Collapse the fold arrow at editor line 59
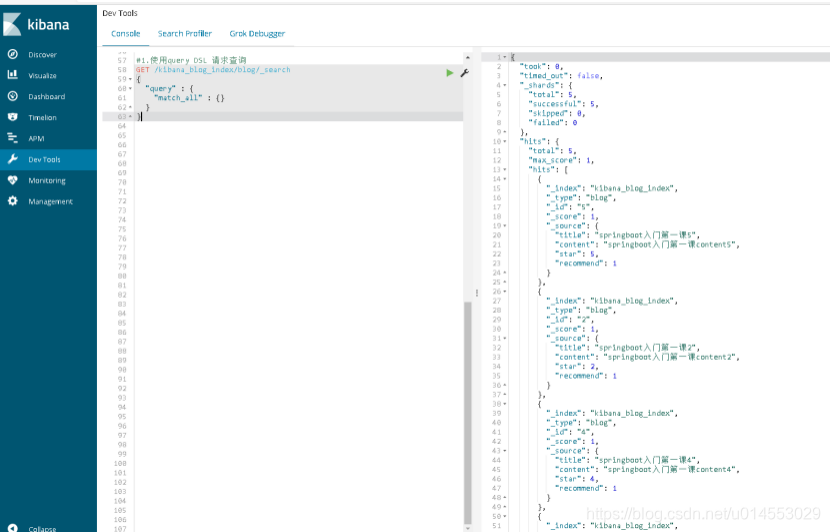 coord(130,79)
